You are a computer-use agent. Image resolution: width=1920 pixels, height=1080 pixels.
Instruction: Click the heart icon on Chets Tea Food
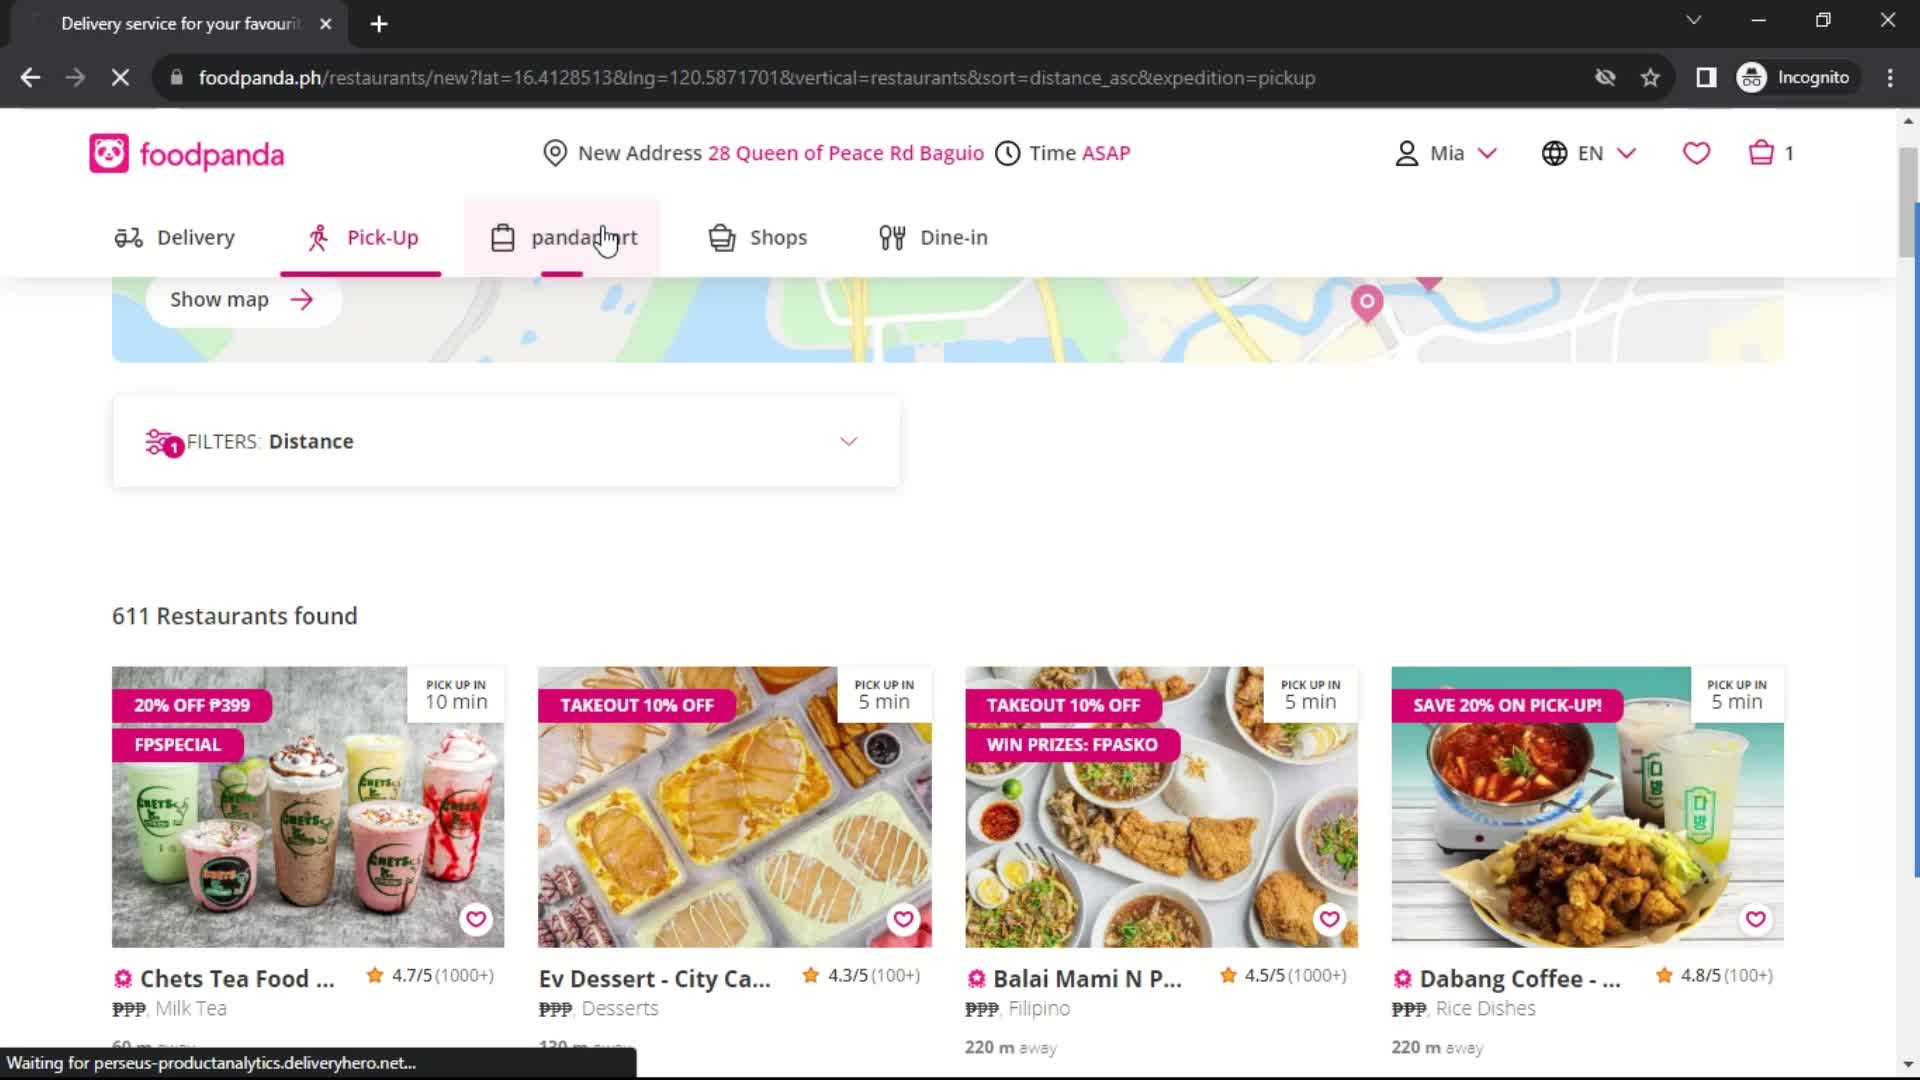click(477, 919)
